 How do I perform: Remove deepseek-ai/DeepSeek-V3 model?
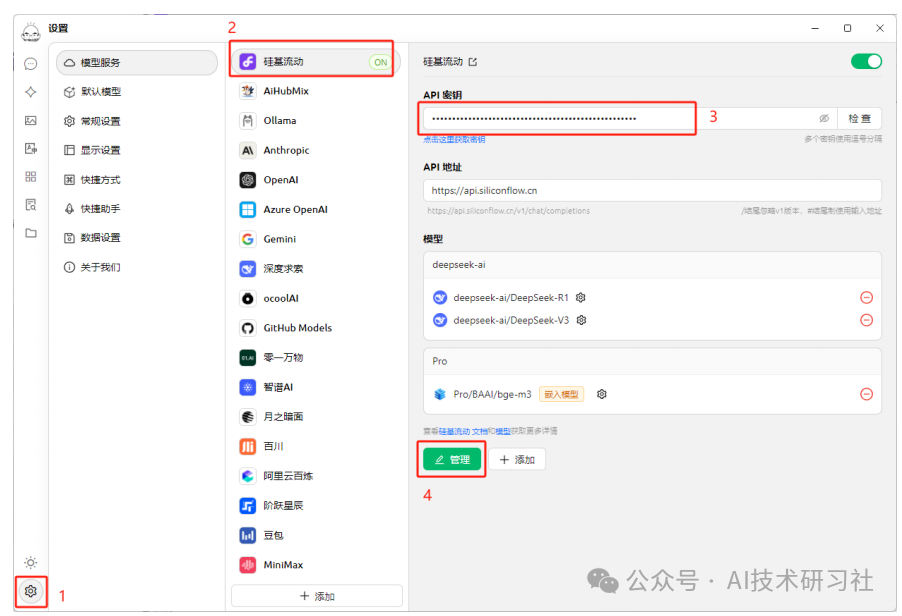point(866,320)
